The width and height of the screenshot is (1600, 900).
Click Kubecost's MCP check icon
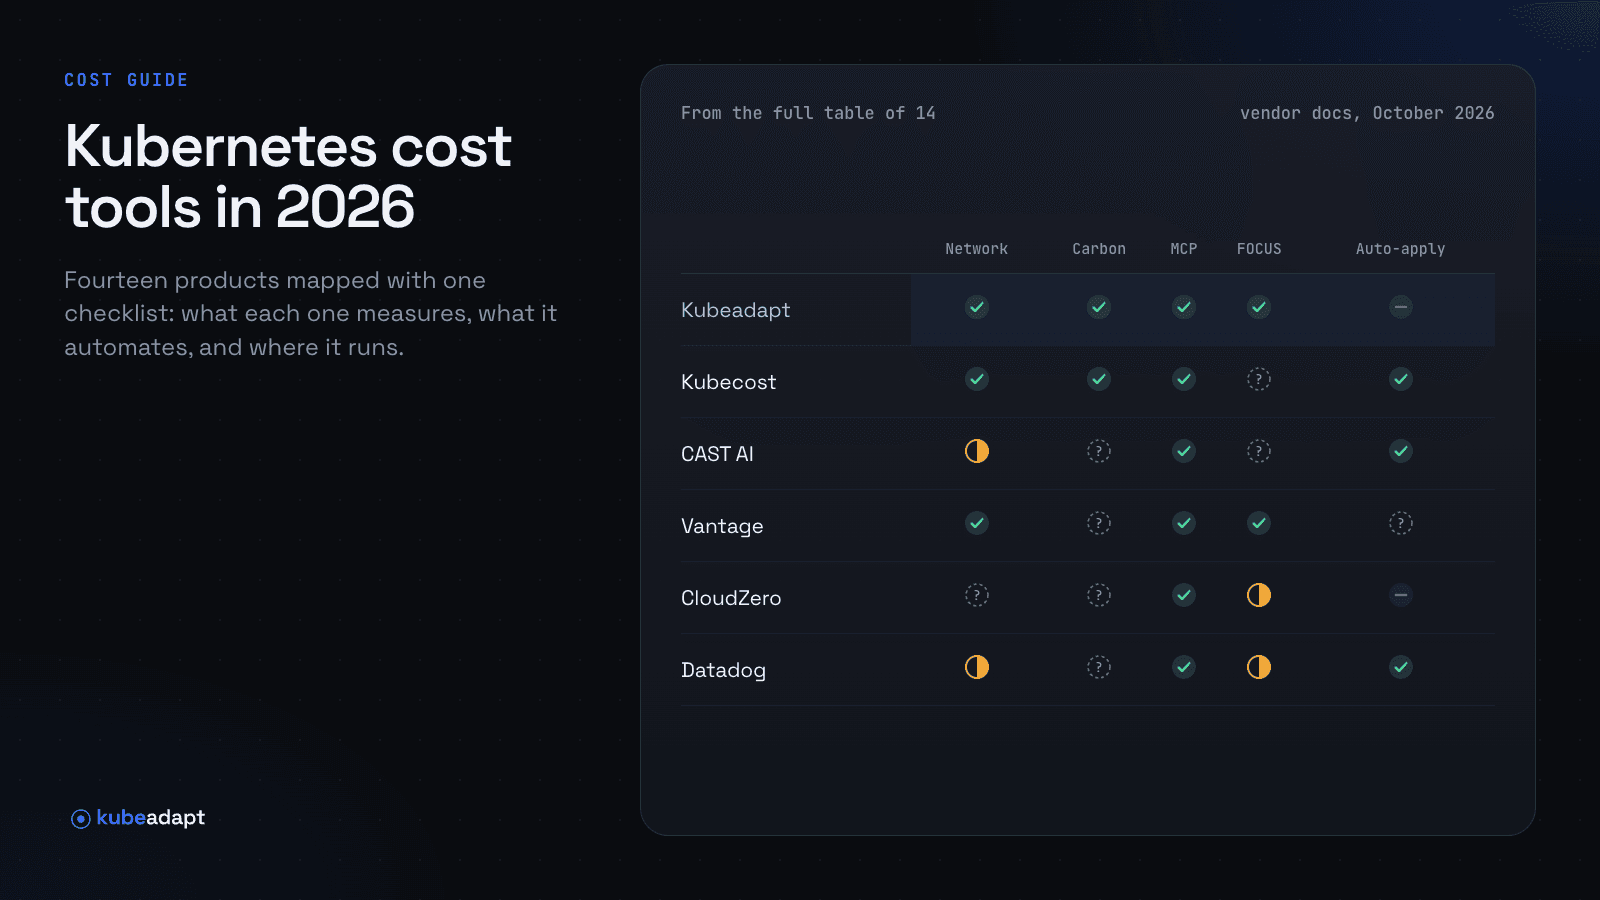[x=1184, y=379]
